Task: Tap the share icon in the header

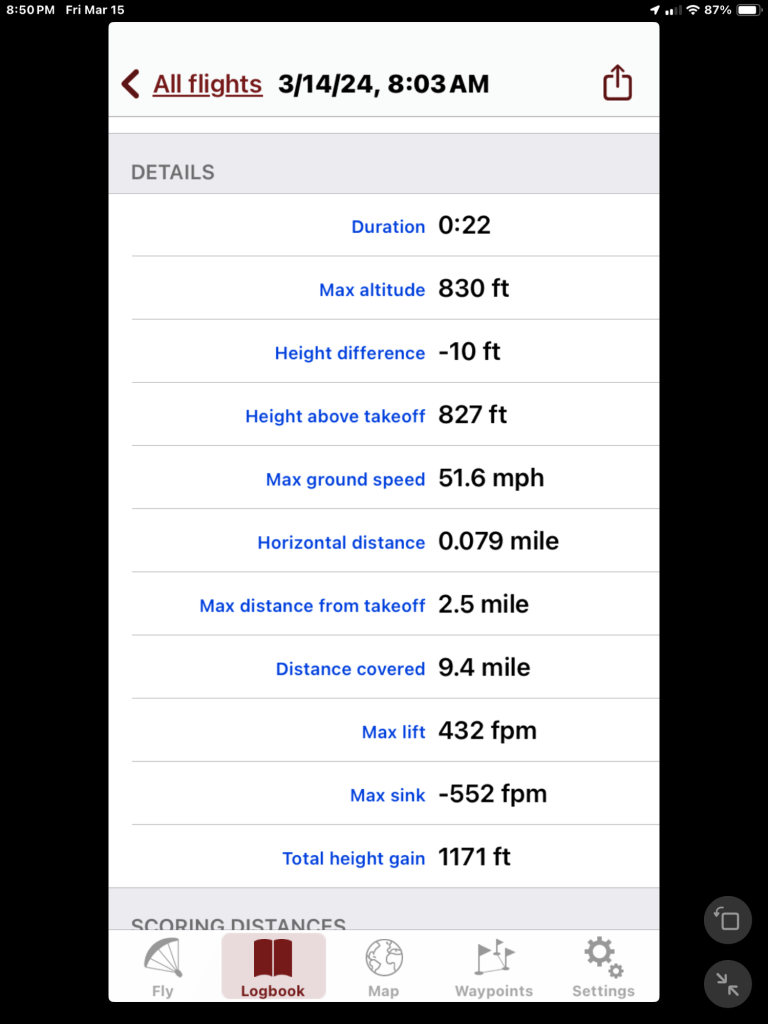Action: tap(617, 83)
